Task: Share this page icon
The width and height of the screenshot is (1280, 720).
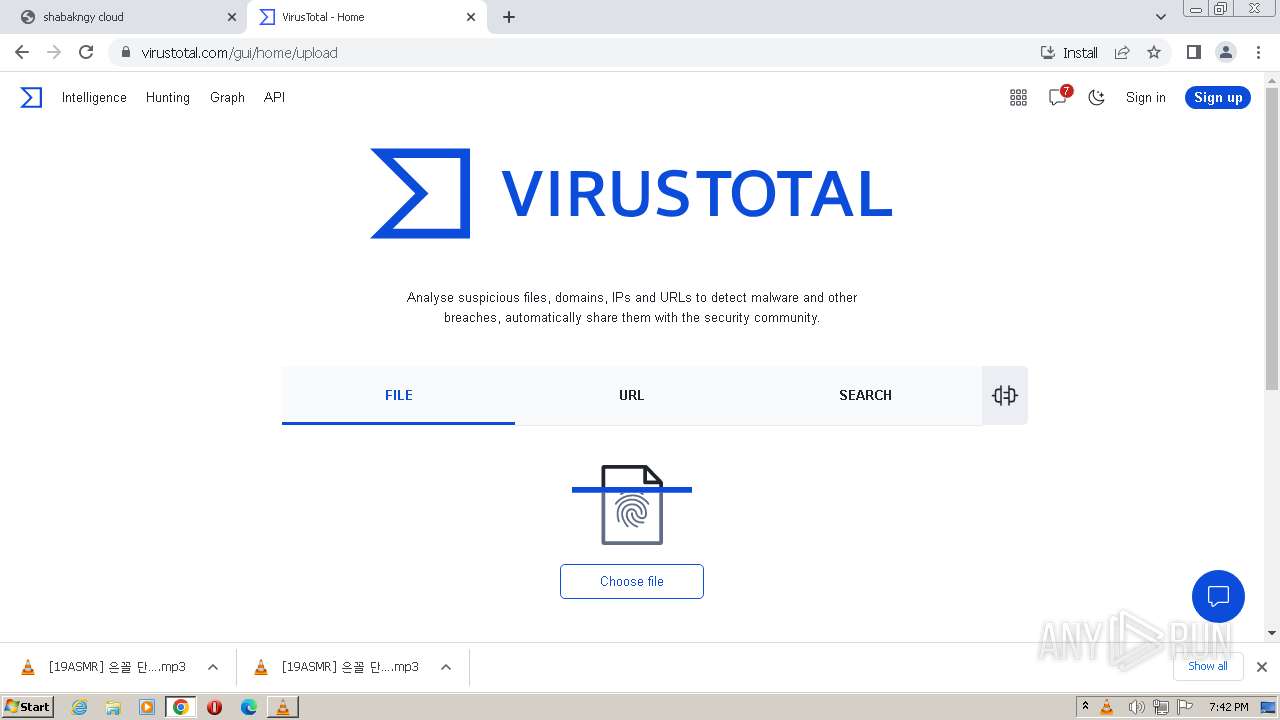Action: click(1122, 52)
